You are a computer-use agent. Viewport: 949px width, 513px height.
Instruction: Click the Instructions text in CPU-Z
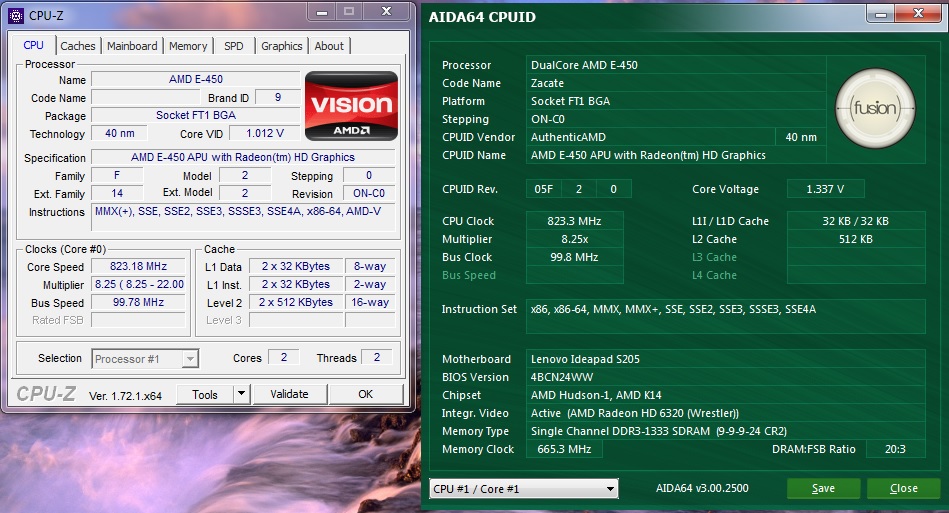238,212
